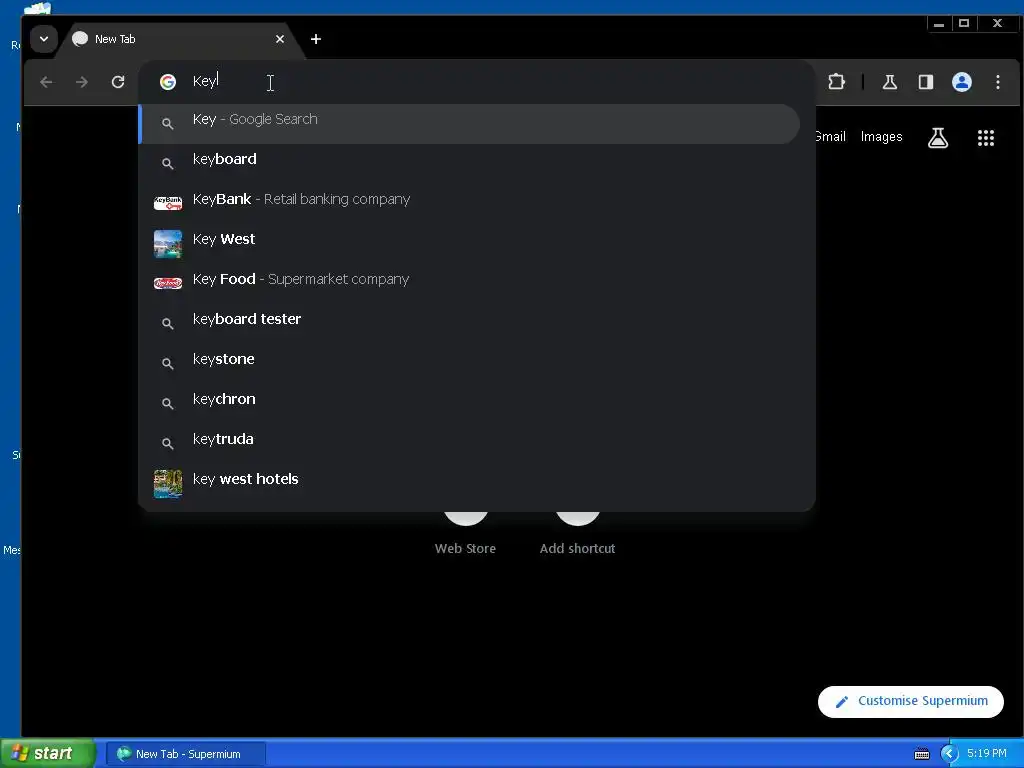
Task: Click search icon beside 'keystone'
Action: pyautogui.click(x=168, y=363)
